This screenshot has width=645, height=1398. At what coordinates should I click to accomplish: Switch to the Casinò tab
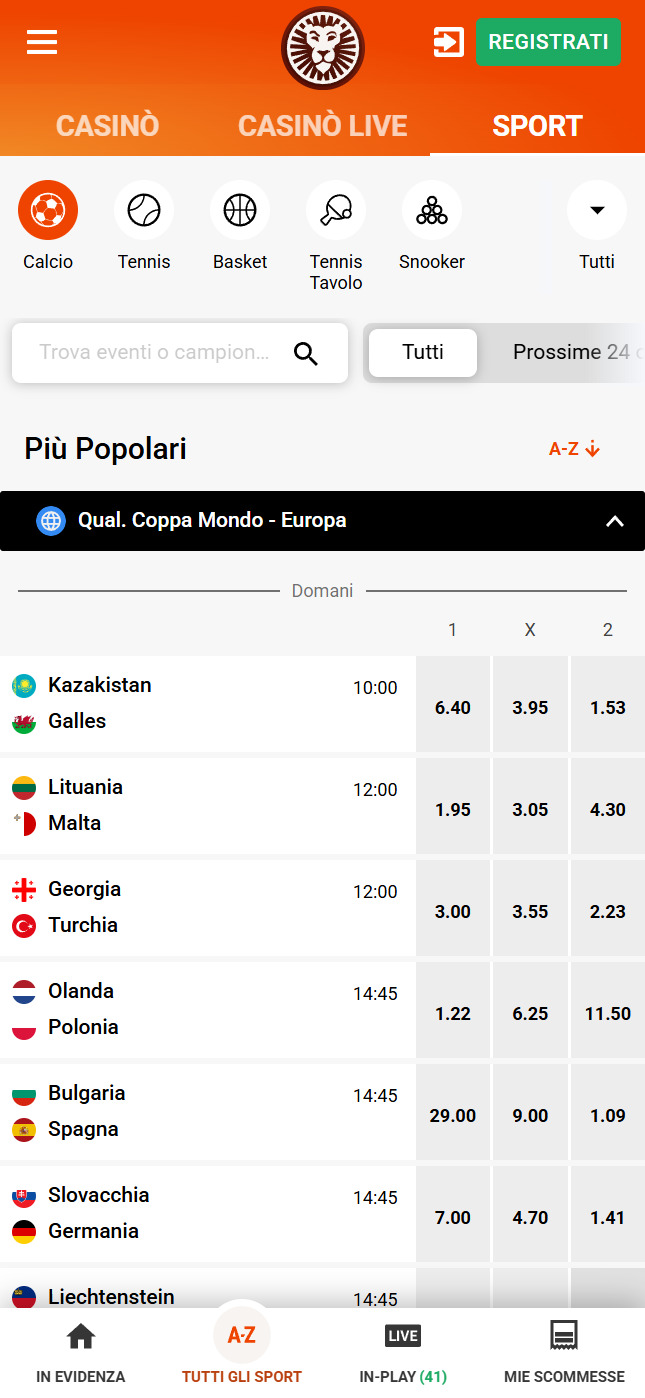[107, 126]
